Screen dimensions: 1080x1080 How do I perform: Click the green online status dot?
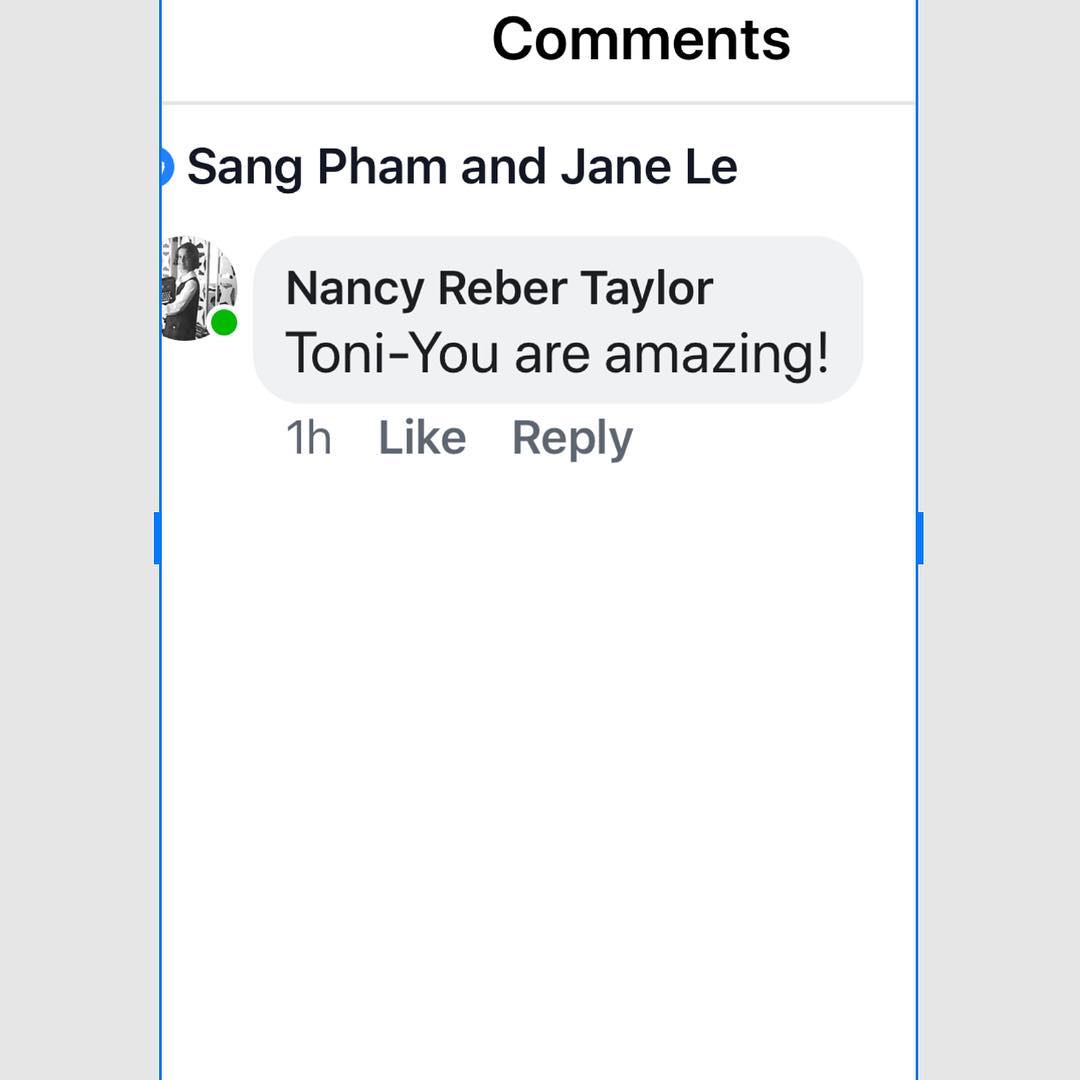point(224,322)
